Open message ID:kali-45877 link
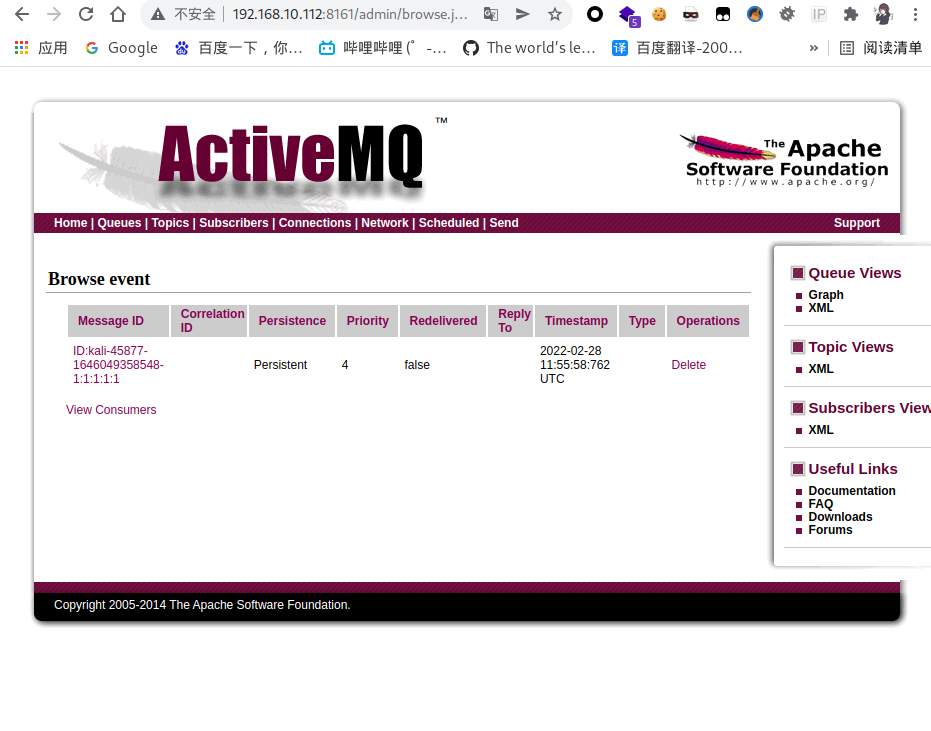Viewport: 931px width, 731px height. [118, 365]
